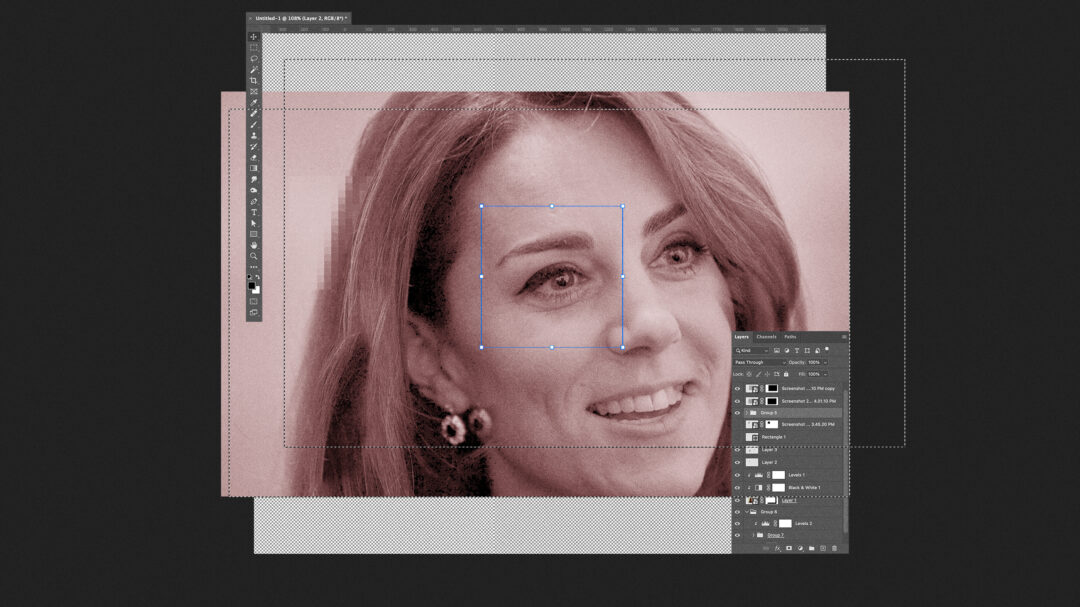Click the delete layer trash icon
Image resolution: width=1080 pixels, height=607 pixels.
click(x=834, y=548)
